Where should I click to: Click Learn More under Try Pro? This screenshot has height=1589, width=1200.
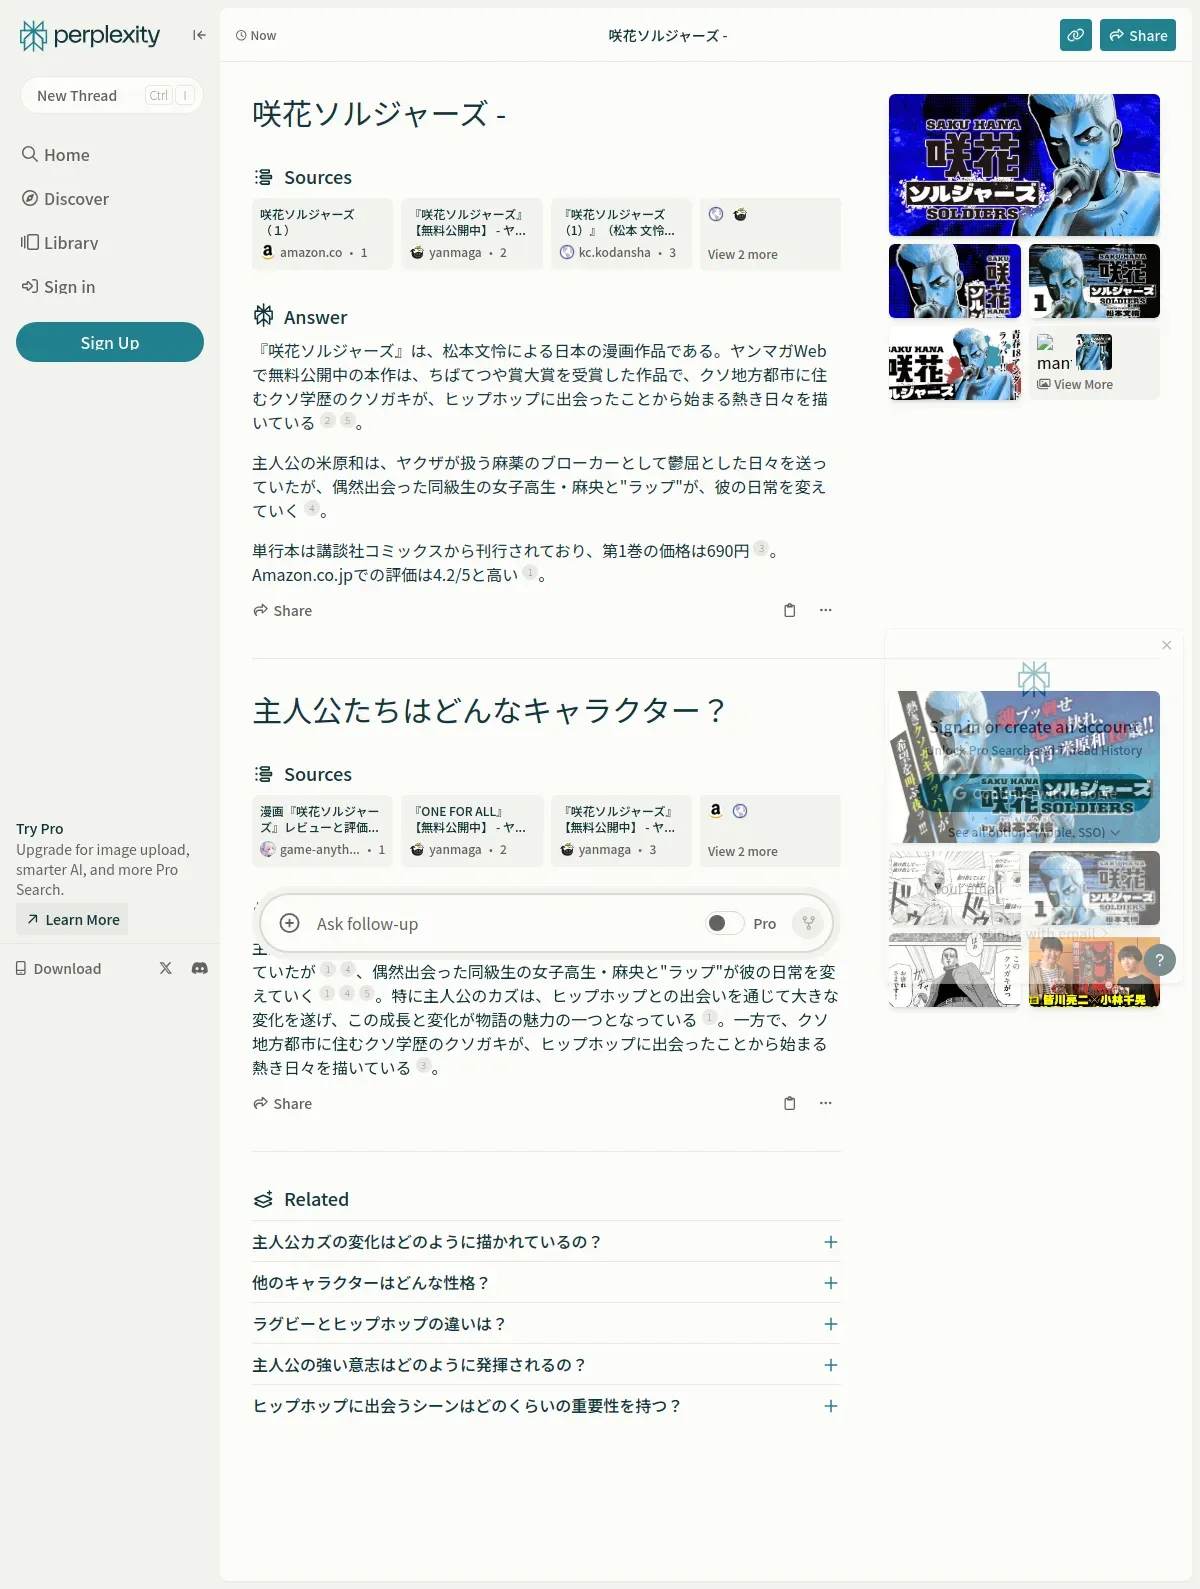72,919
